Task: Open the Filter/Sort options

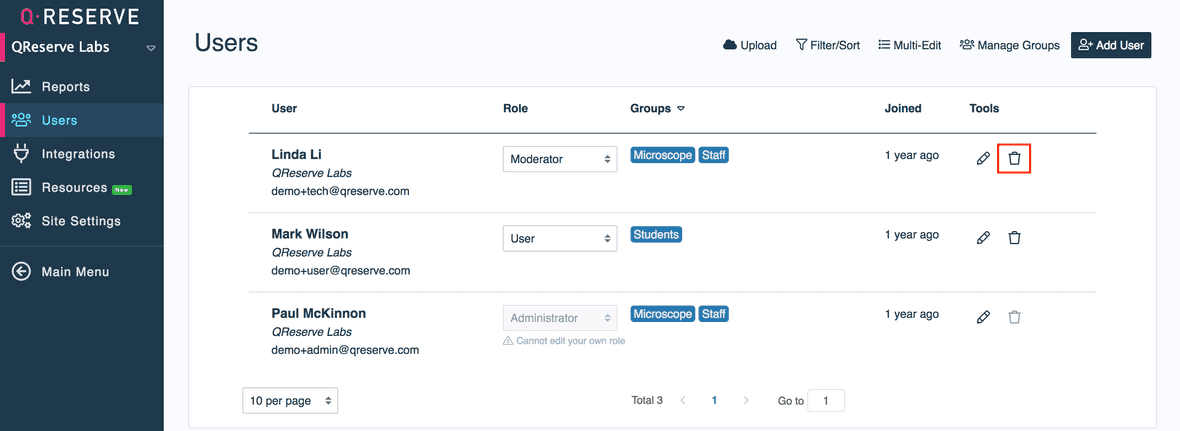Action: click(x=827, y=45)
